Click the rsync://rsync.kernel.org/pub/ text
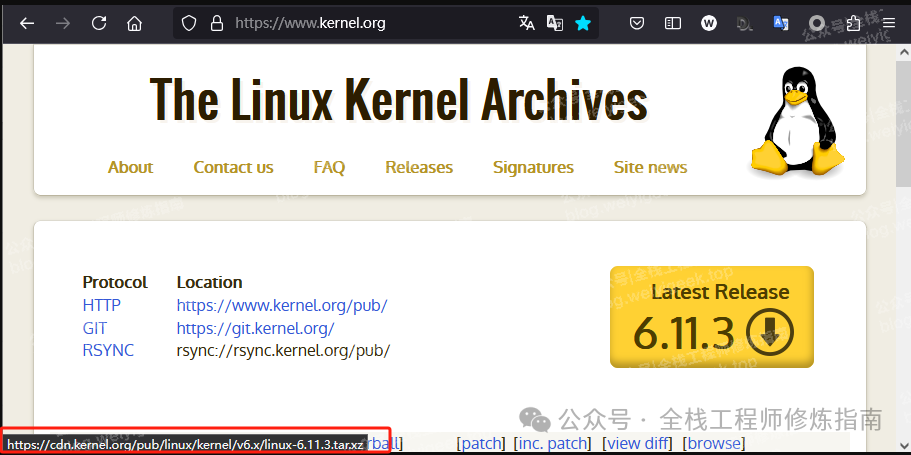This screenshot has width=911, height=455. [284, 350]
